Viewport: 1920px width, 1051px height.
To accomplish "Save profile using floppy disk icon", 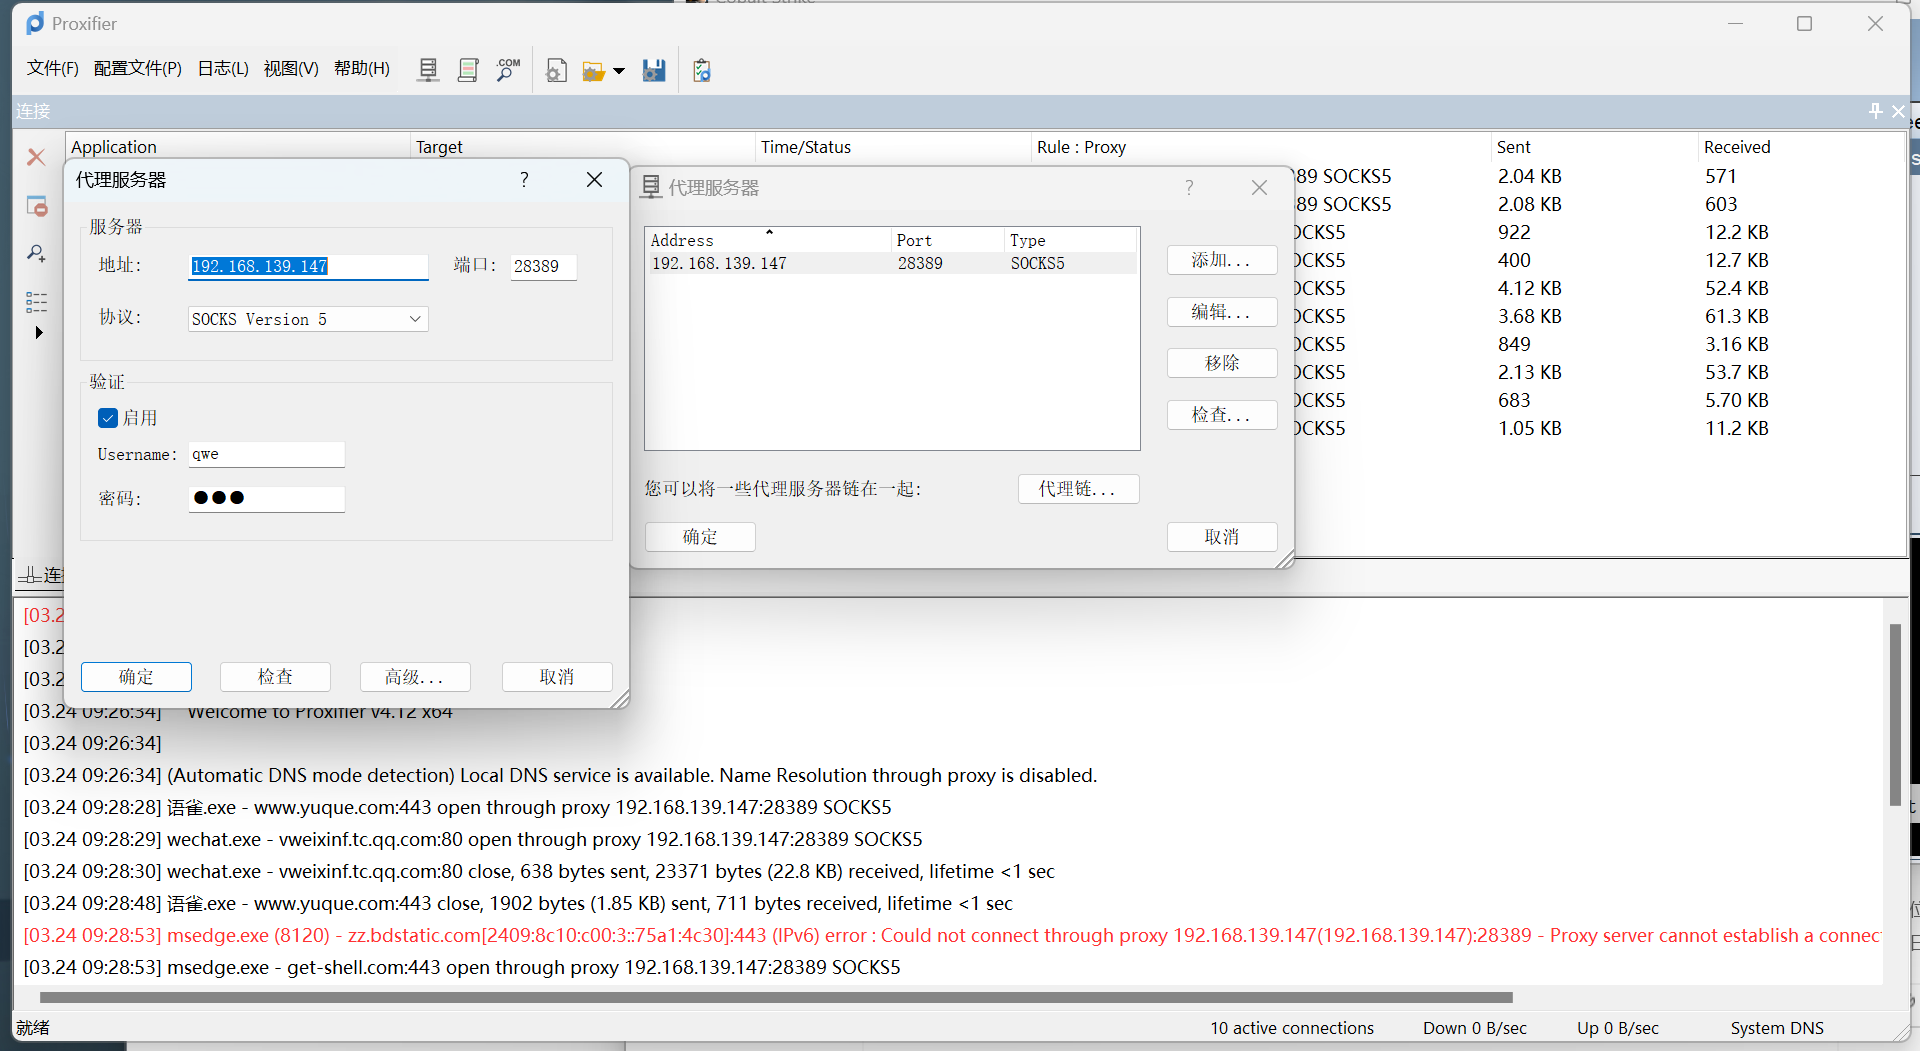I will [654, 70].
